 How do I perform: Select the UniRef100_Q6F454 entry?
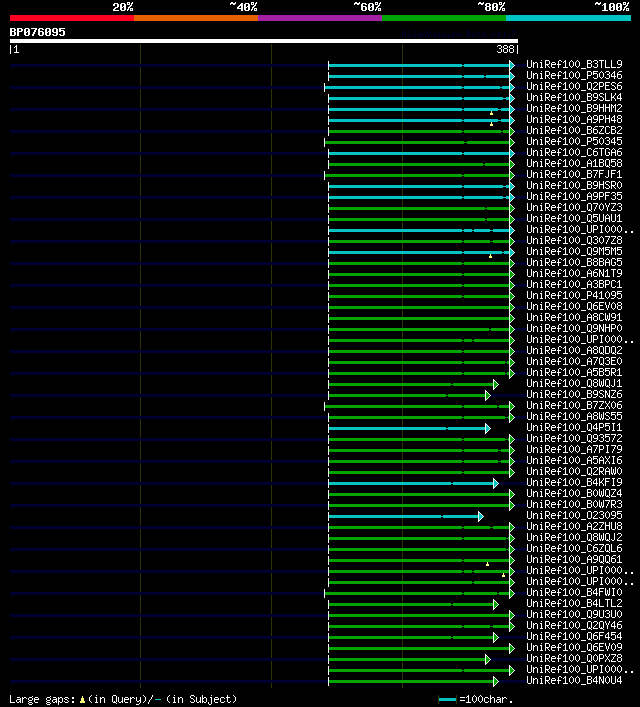click(574, 637)
